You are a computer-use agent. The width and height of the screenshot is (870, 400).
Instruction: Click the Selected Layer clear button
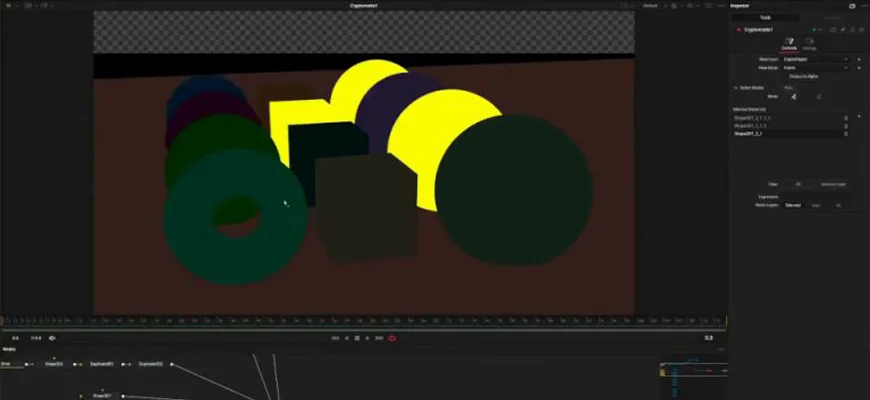click(832, 184)
